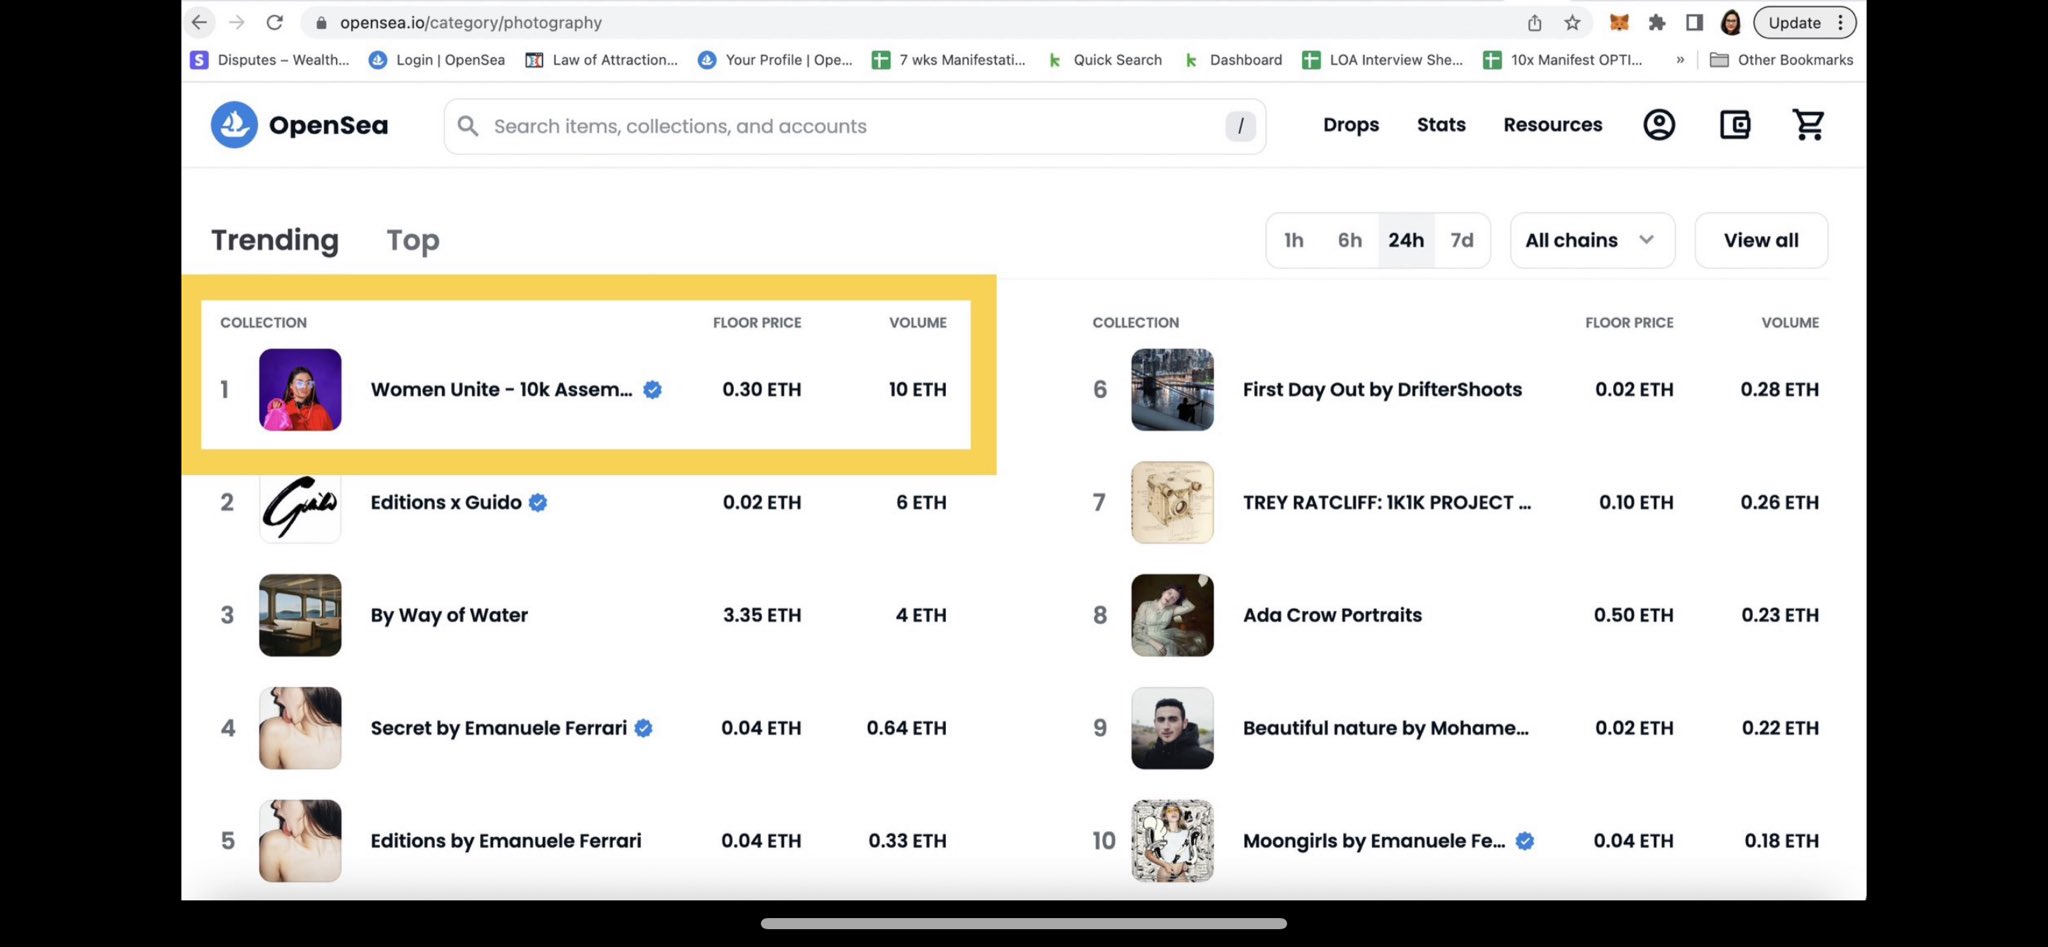Open the Dashboard bookmark
This screenshot has height=947, width=2048.
[x=1233, y=60]
